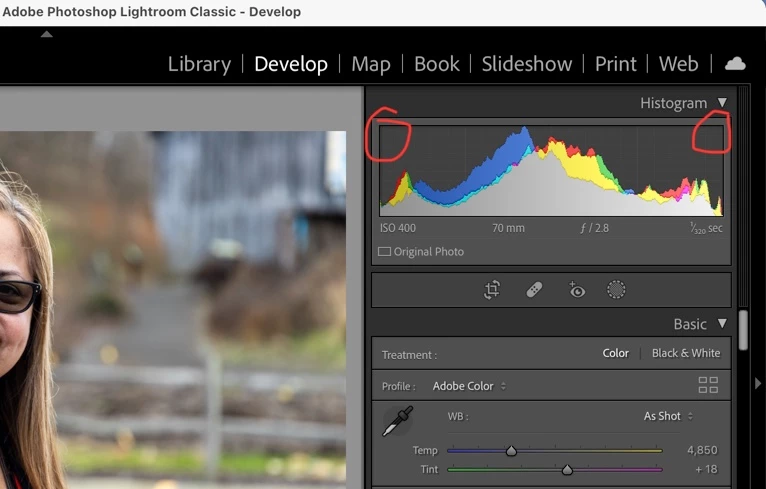This screenshot has width=766, height=489.
Task: Open the As Shot white balance dropdown
Action: pos(668,416)
